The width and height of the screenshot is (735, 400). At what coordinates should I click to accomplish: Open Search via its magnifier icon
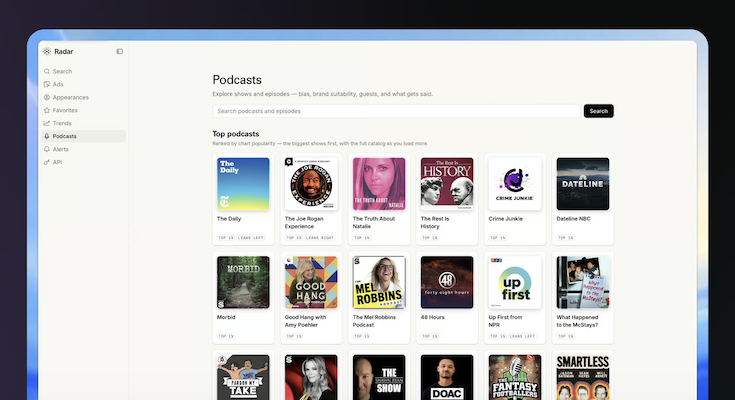click(x=47, y=71)
